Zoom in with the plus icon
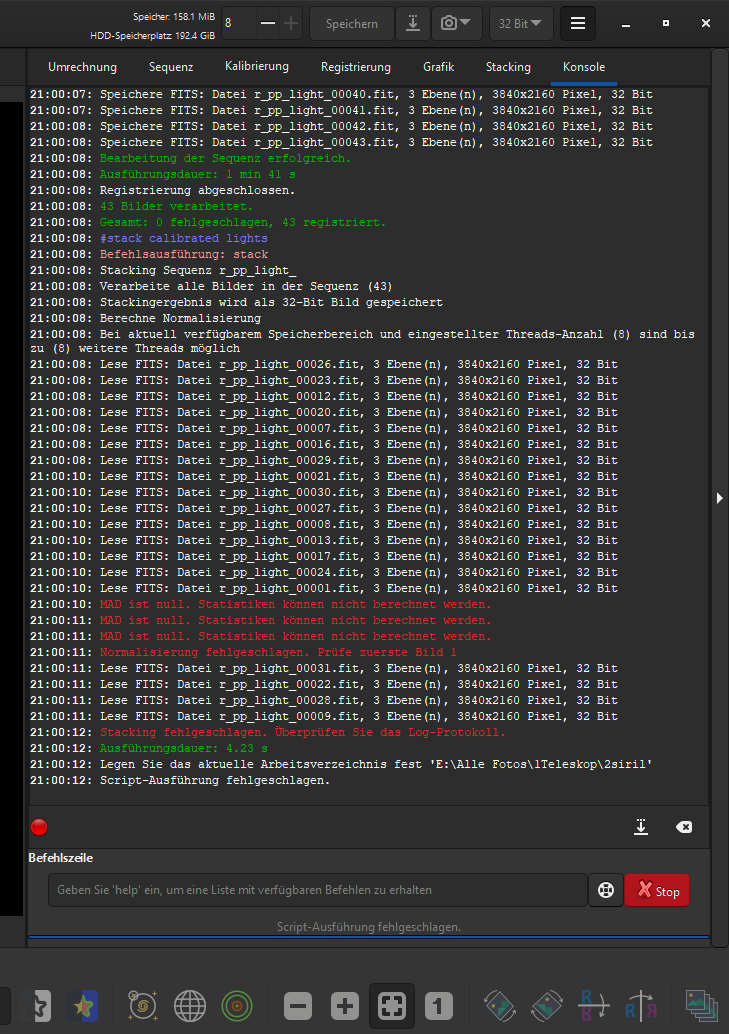Viewport: 729px width, 1034px height. [x=344, y=1006]
